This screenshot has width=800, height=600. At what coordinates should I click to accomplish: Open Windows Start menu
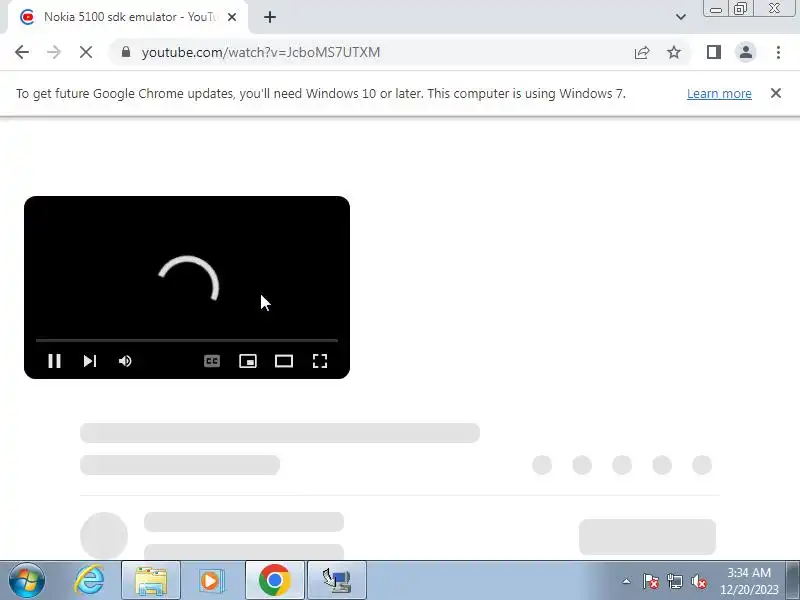point(27,580)
